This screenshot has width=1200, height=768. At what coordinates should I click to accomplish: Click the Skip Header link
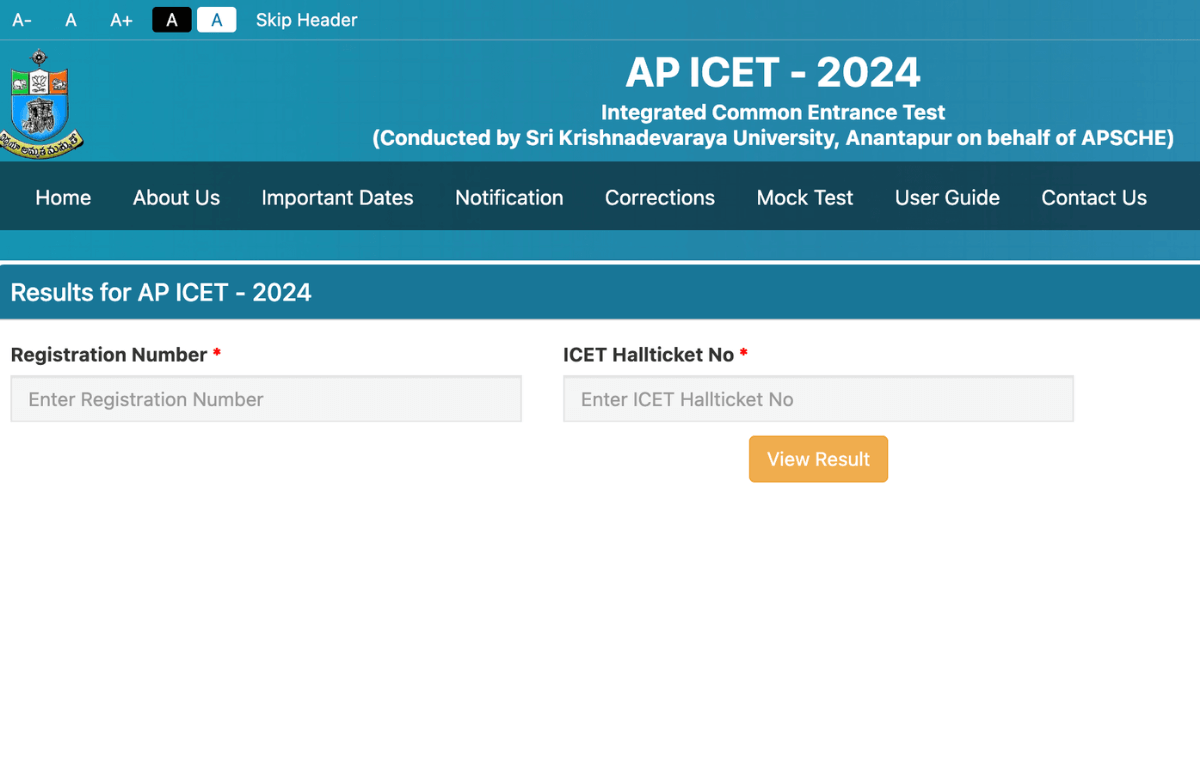point(306,20)
